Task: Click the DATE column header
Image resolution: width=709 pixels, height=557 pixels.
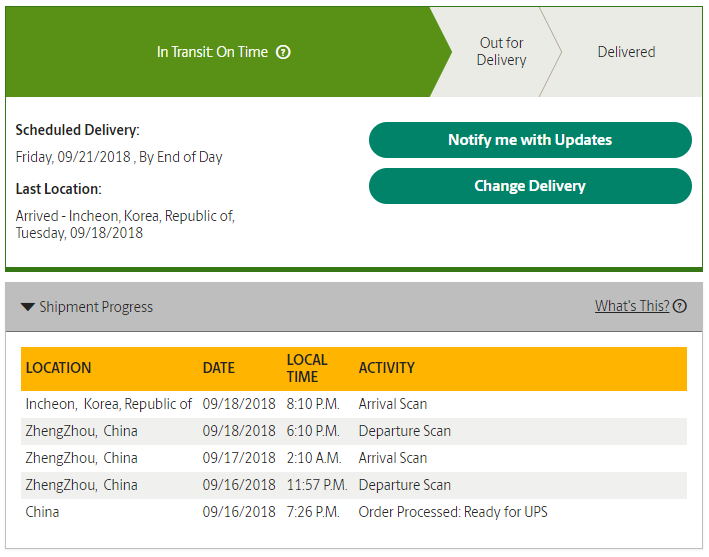Action: pyautogui.click(x=218, y=368)
